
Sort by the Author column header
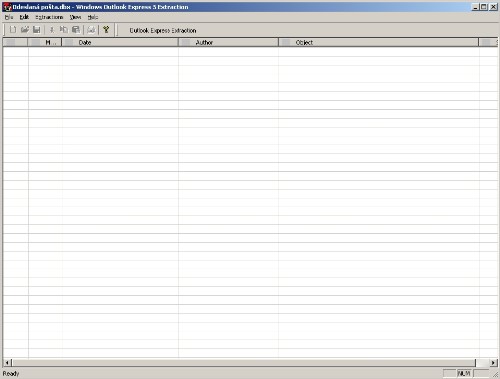coord(228,42)
